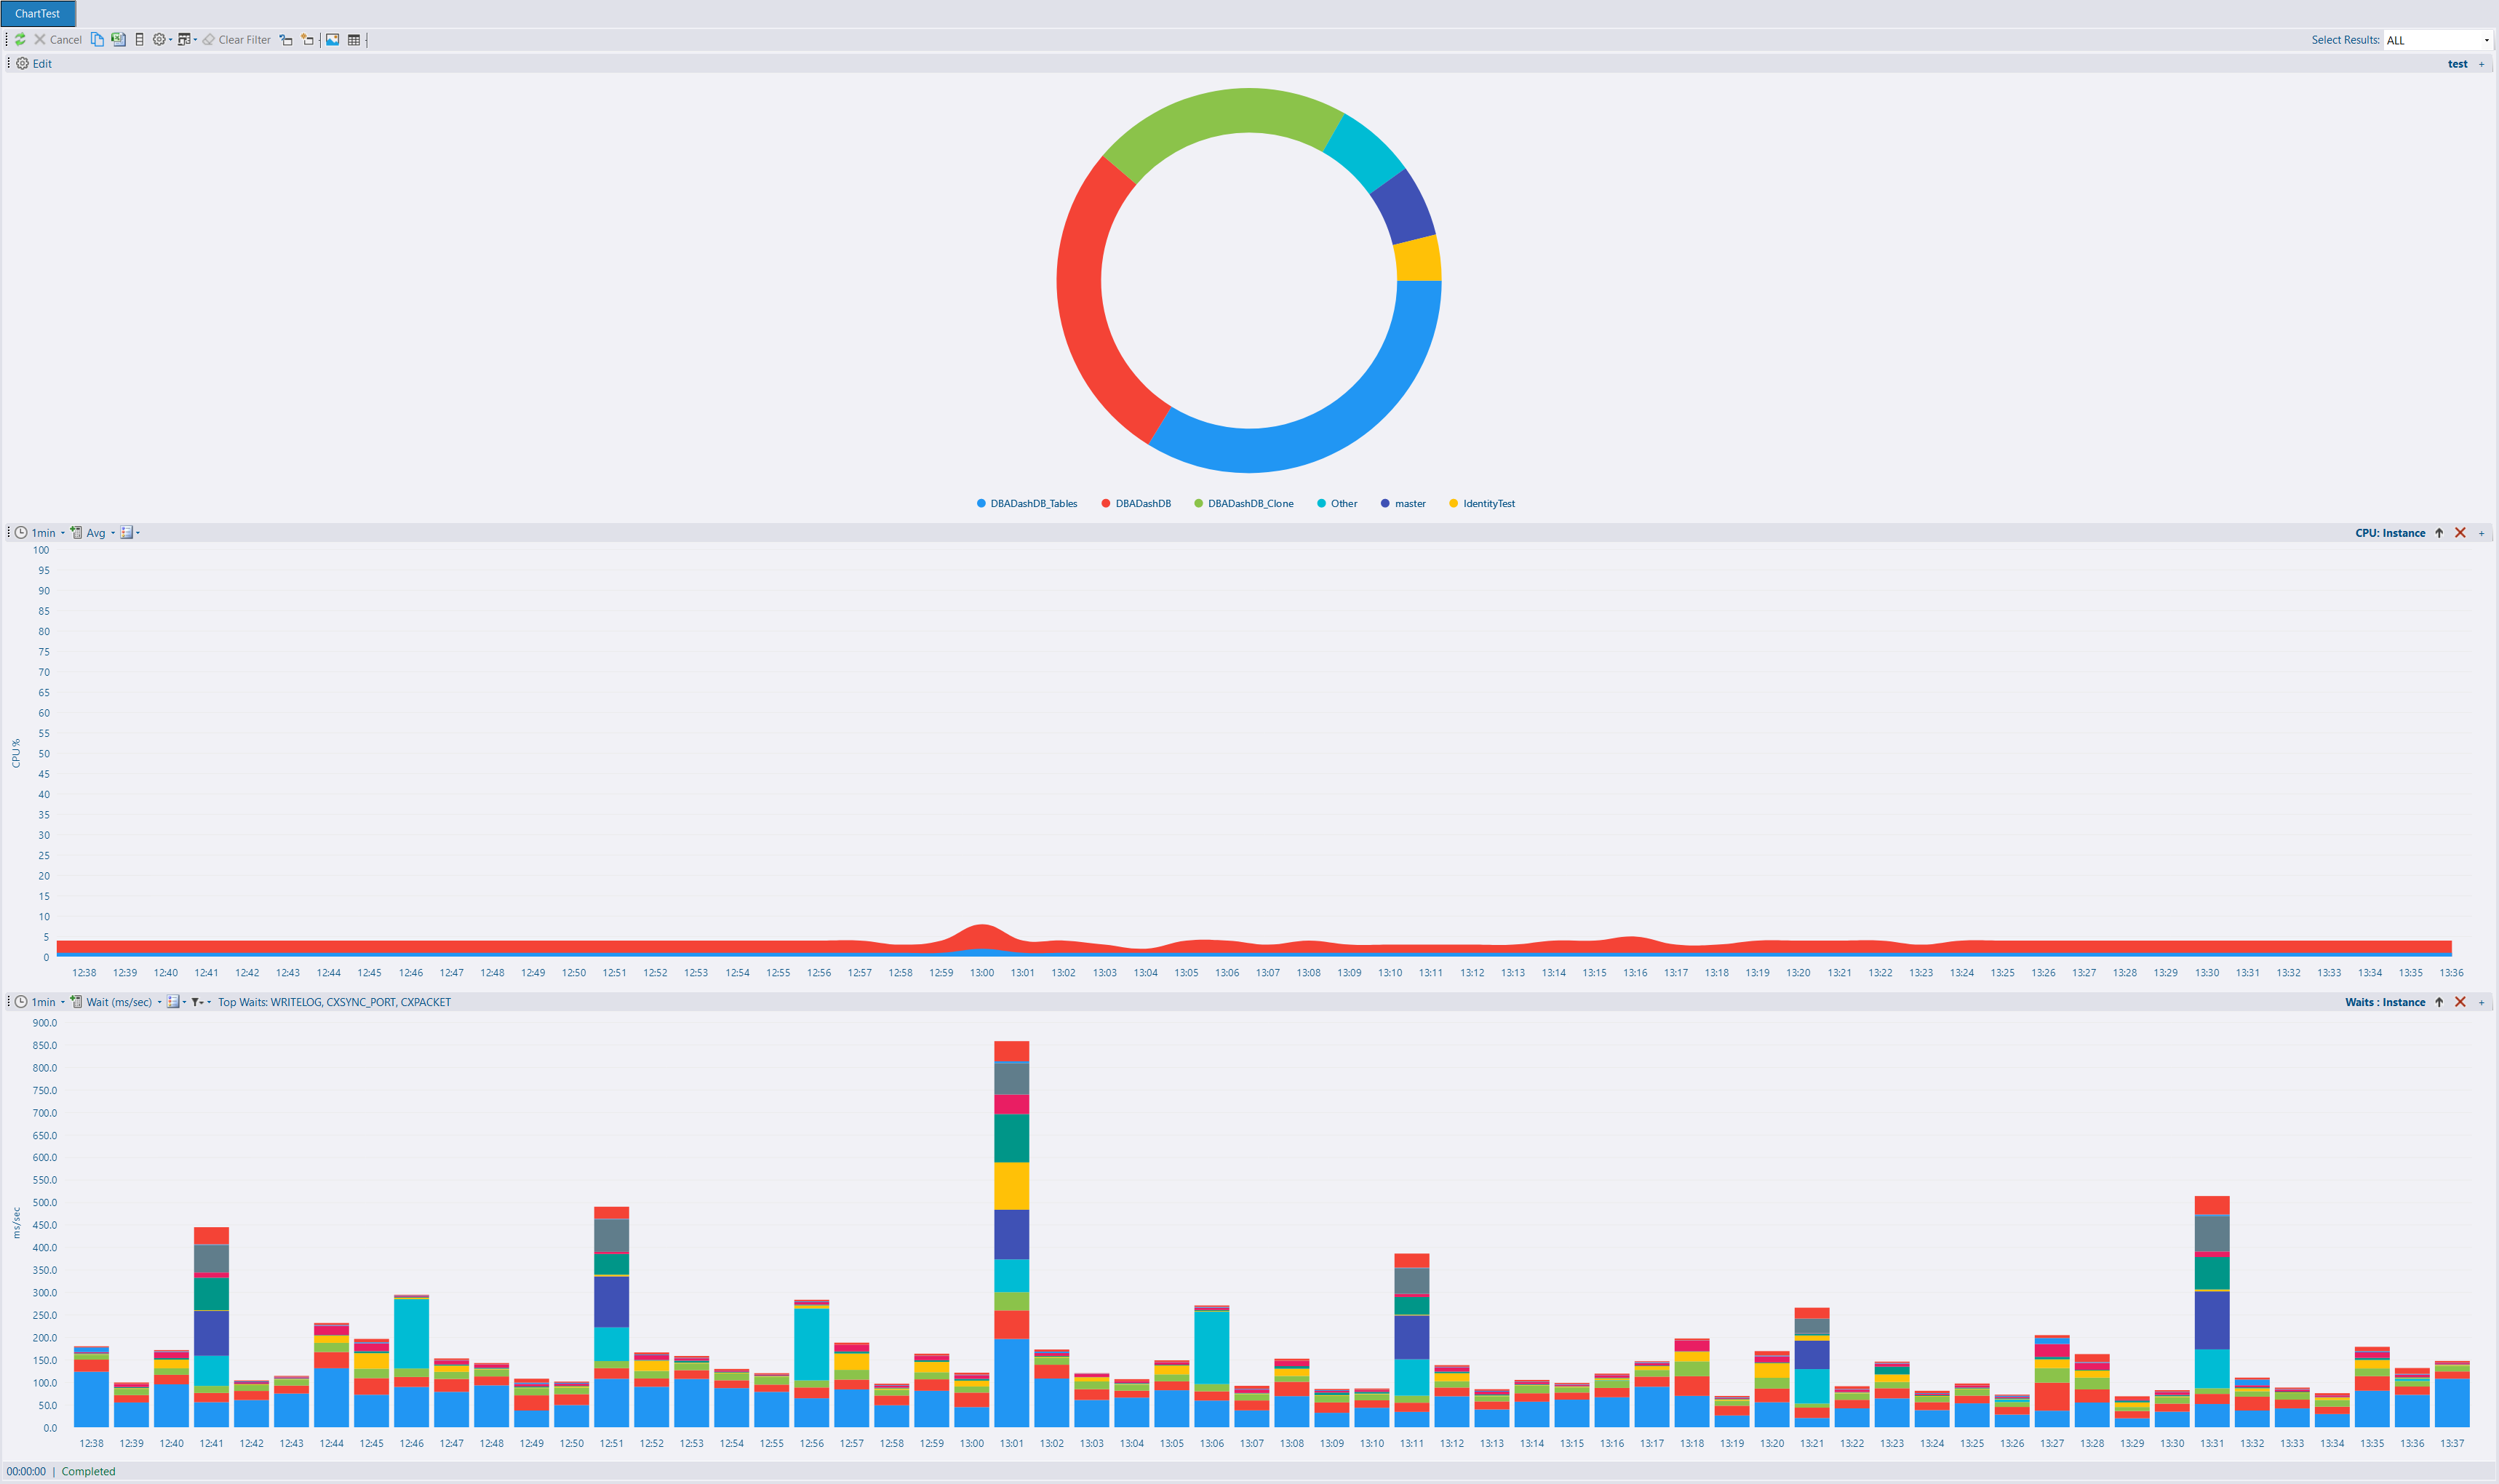Export results with the Excel icon

coord(118,39)
